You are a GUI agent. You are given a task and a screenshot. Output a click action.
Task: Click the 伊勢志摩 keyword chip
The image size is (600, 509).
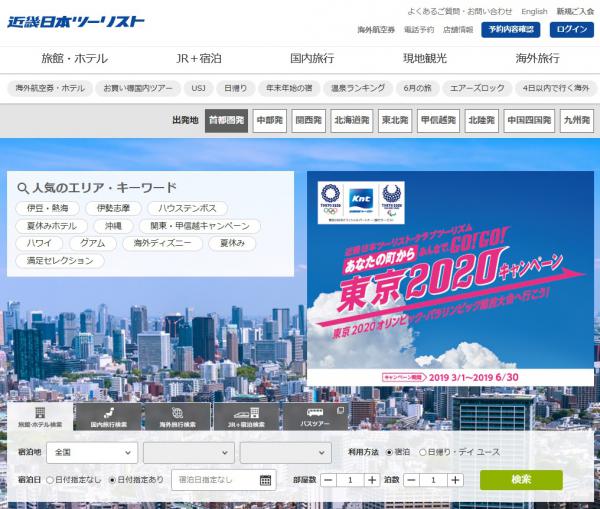coord(113,209)
